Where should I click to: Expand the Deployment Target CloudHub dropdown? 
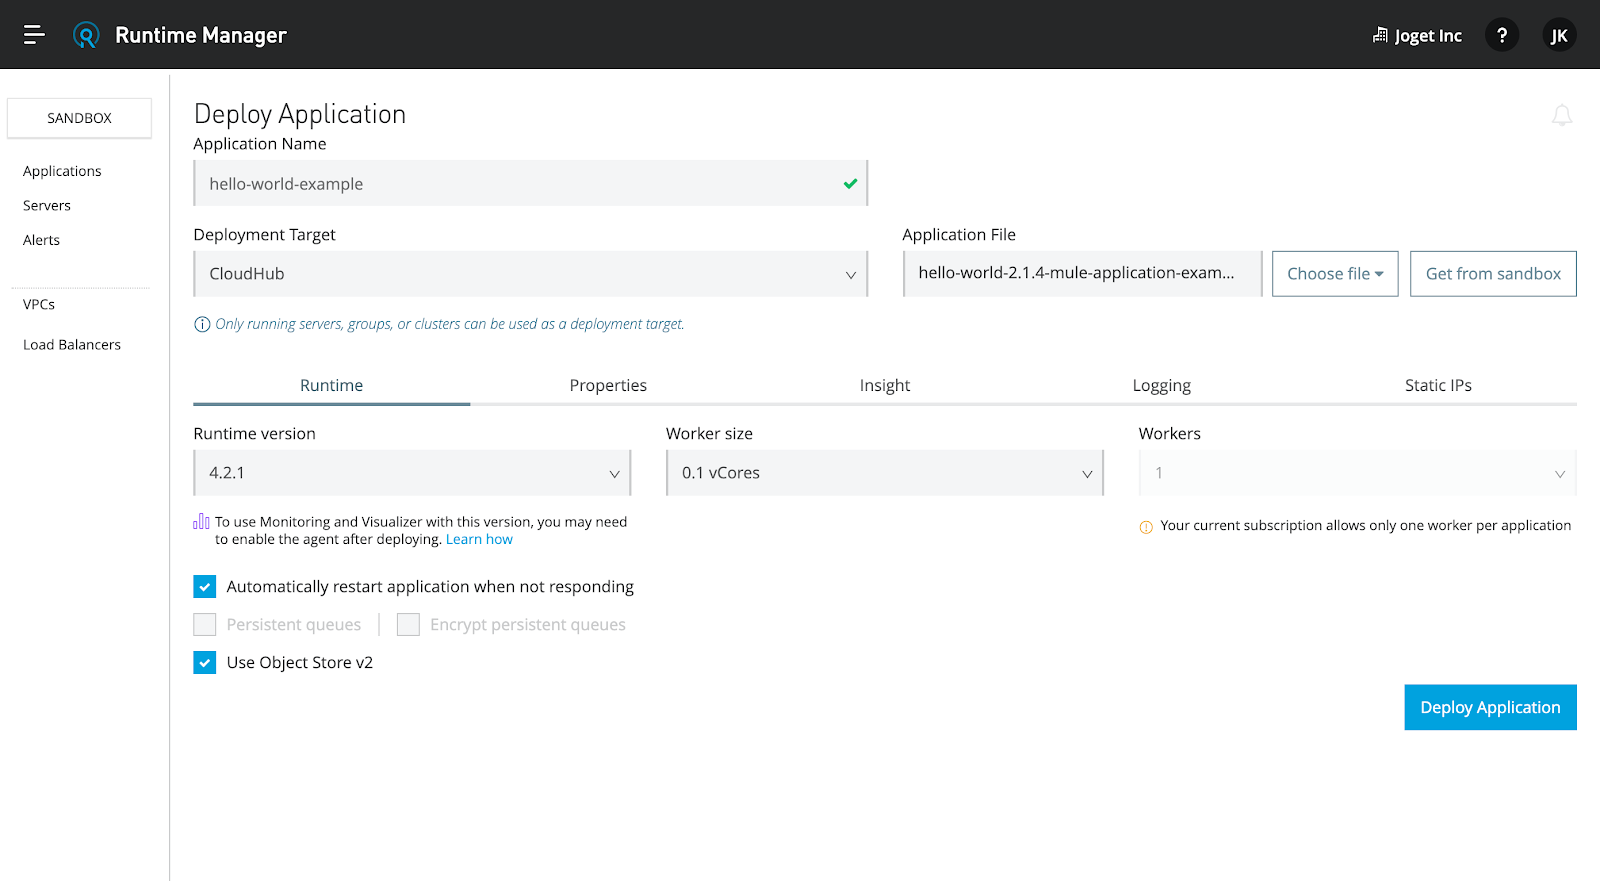531,274
